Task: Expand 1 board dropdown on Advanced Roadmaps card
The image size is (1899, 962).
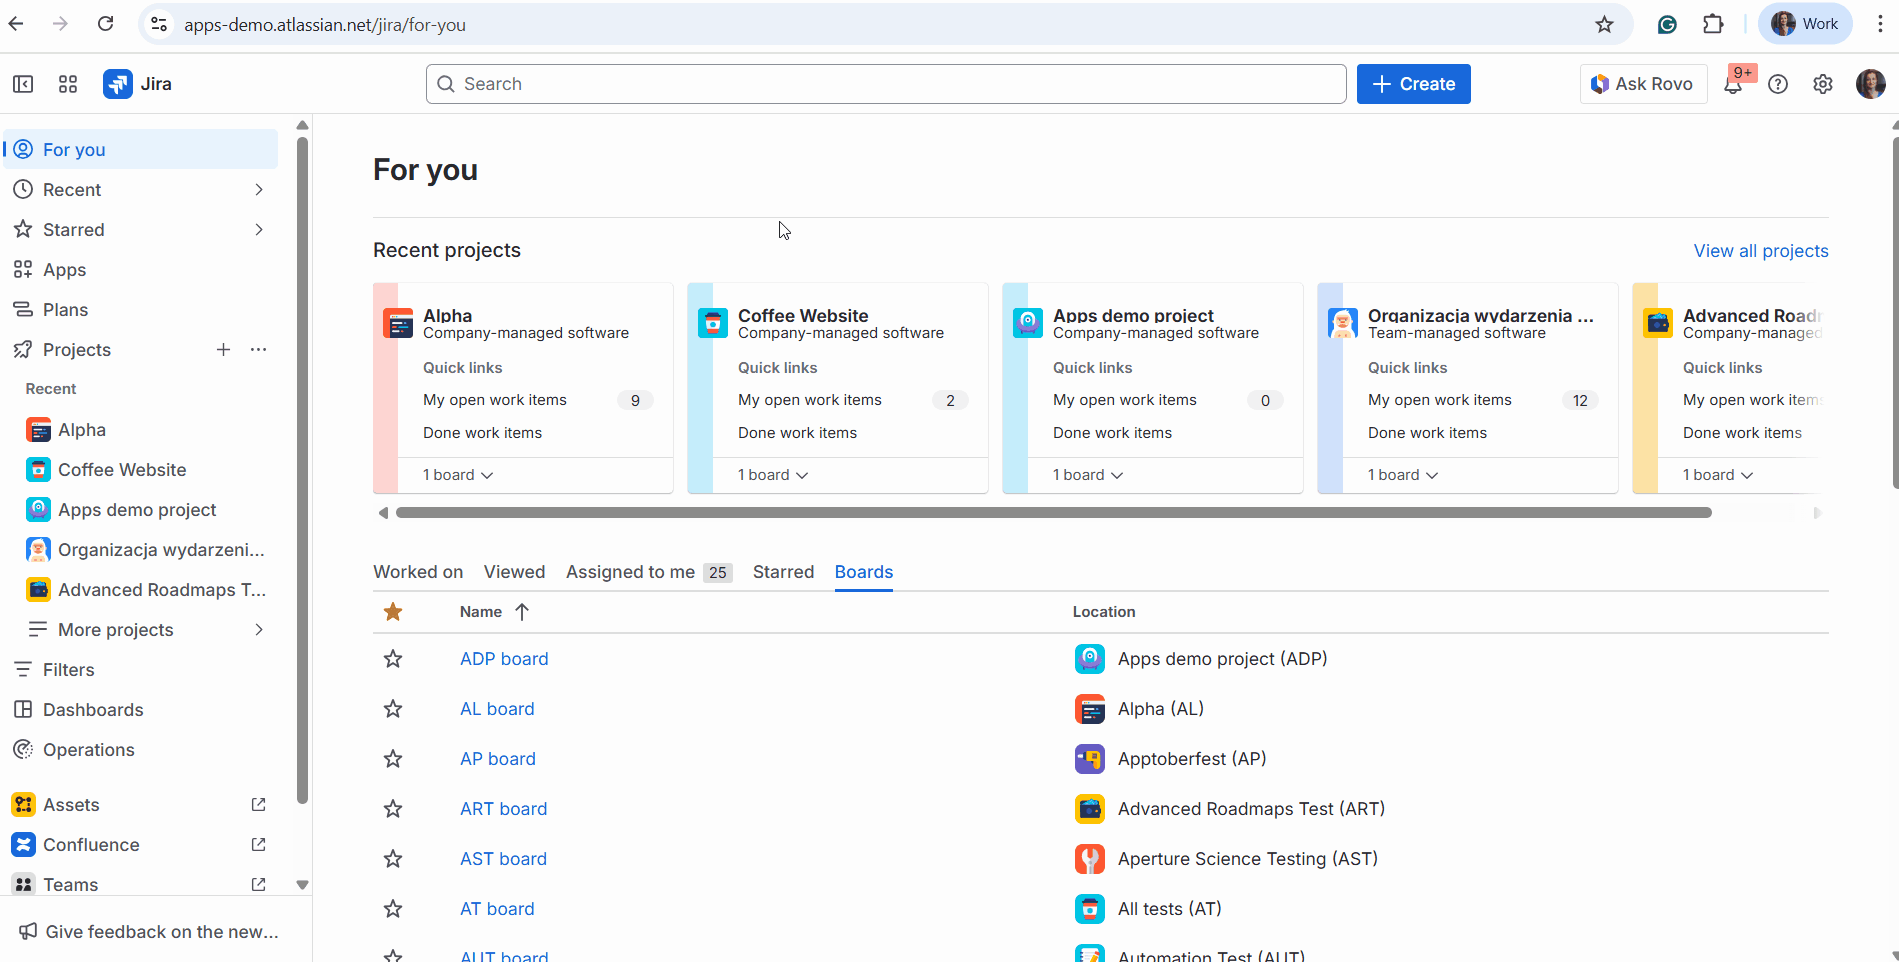Action: (1718, 475)
